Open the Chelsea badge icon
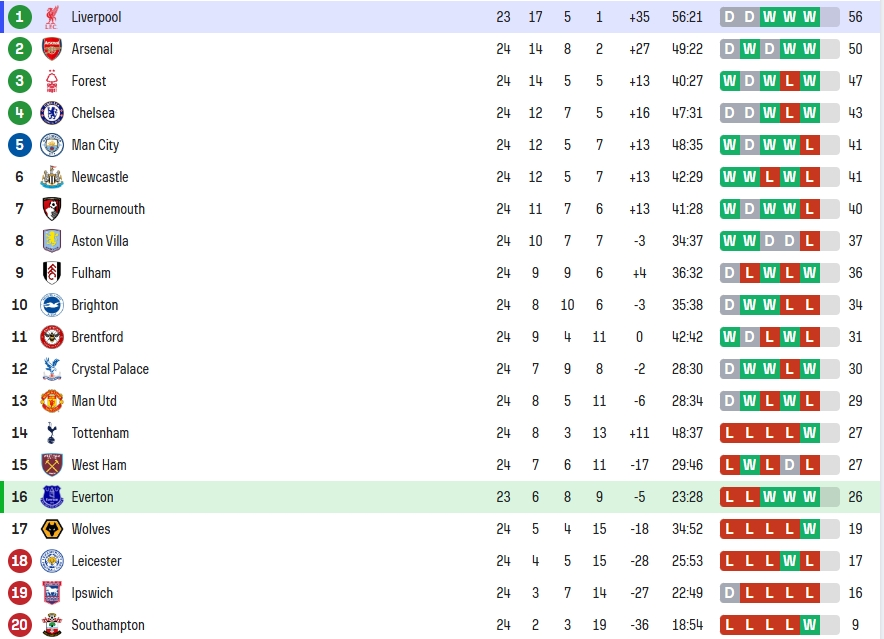The width and height of the screenshot is (884, 639). click(x=52, y=113)
